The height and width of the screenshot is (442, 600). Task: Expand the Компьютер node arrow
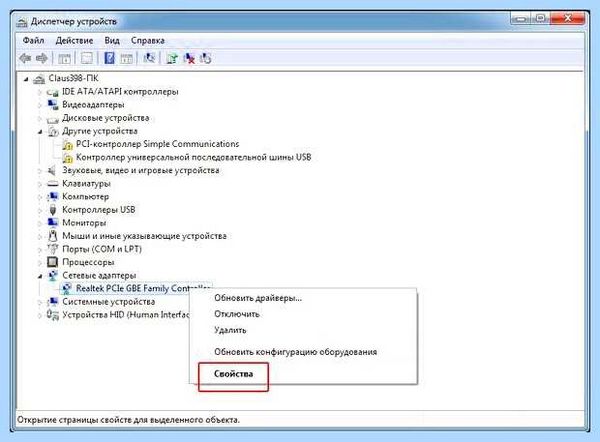(x=40, y=197)
